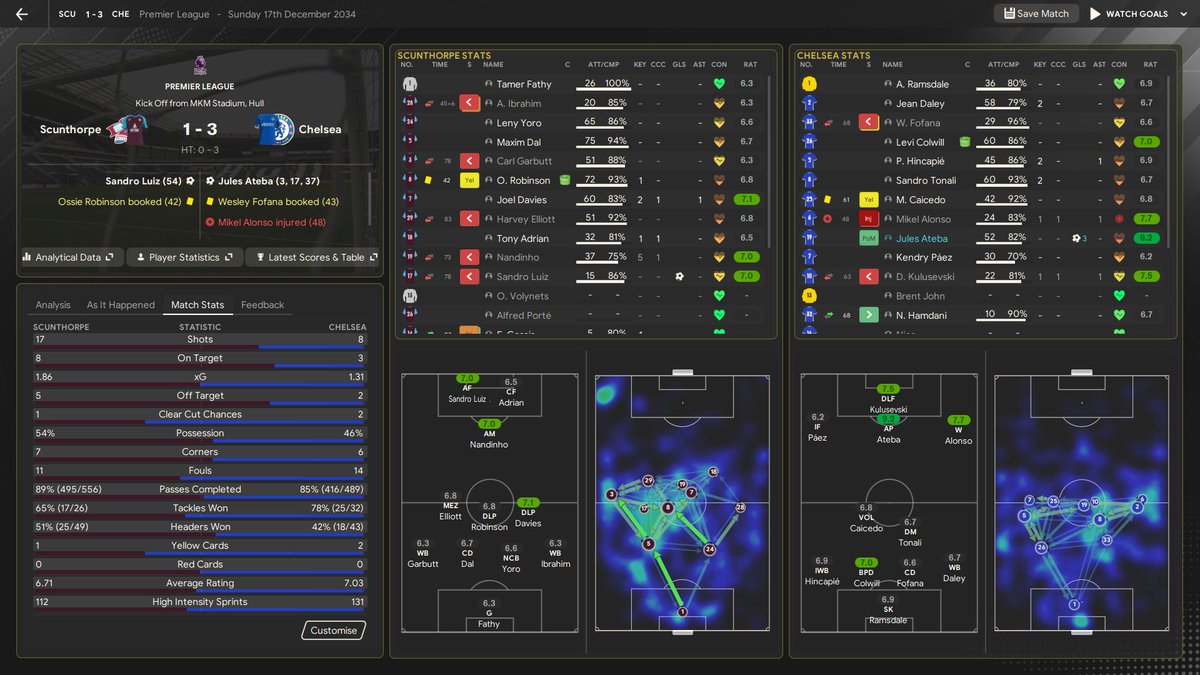
Task: Click O. Robinson's yellow card status icon
Action: coord(471,180)
